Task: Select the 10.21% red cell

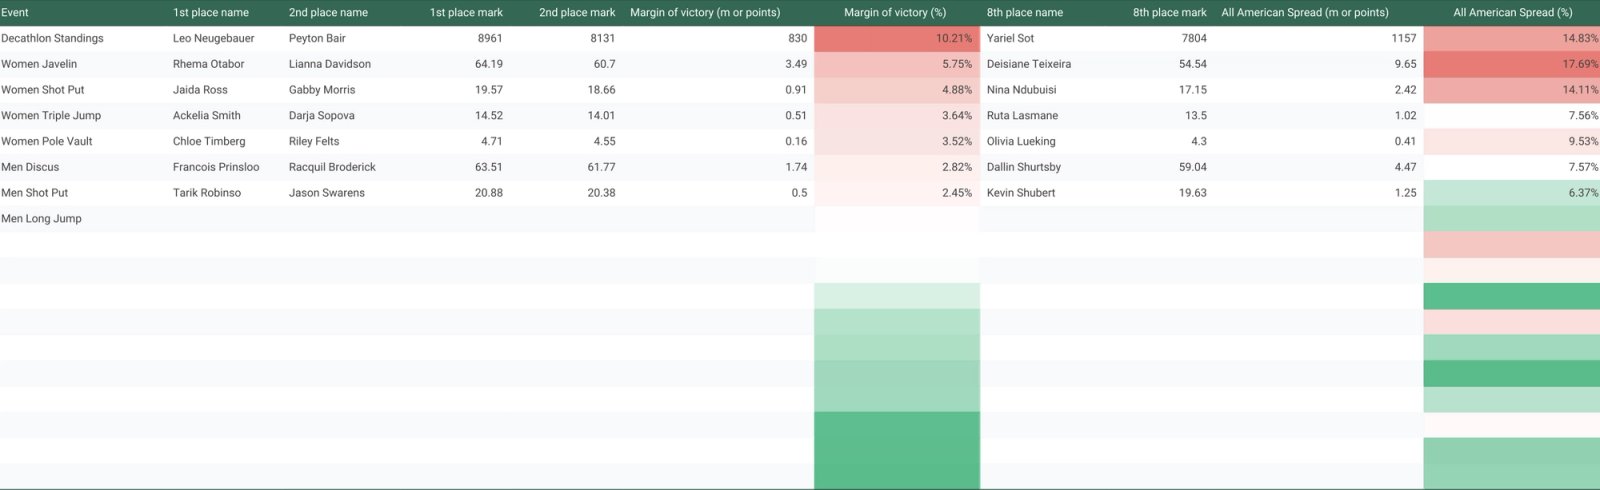Action: [897, 38]
